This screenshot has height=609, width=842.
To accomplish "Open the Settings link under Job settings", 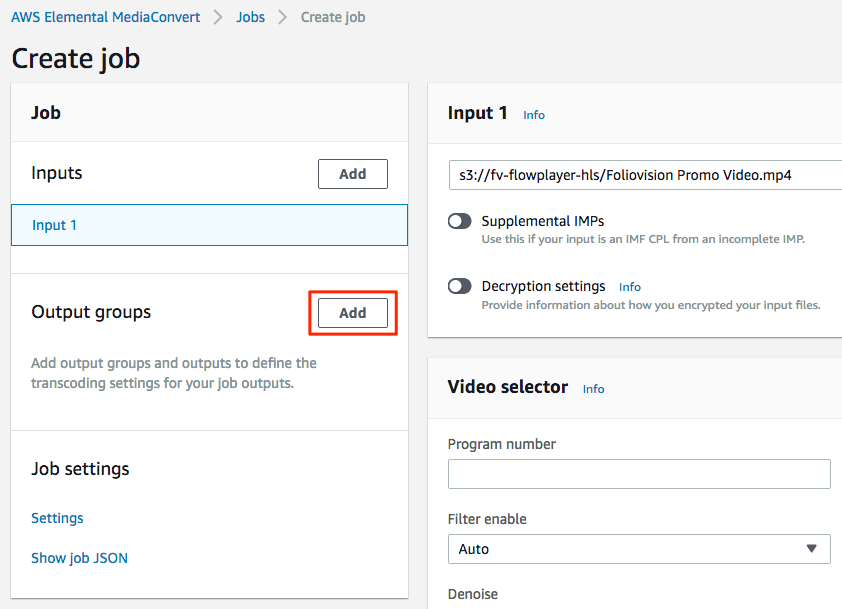I will tap(57, 518).
